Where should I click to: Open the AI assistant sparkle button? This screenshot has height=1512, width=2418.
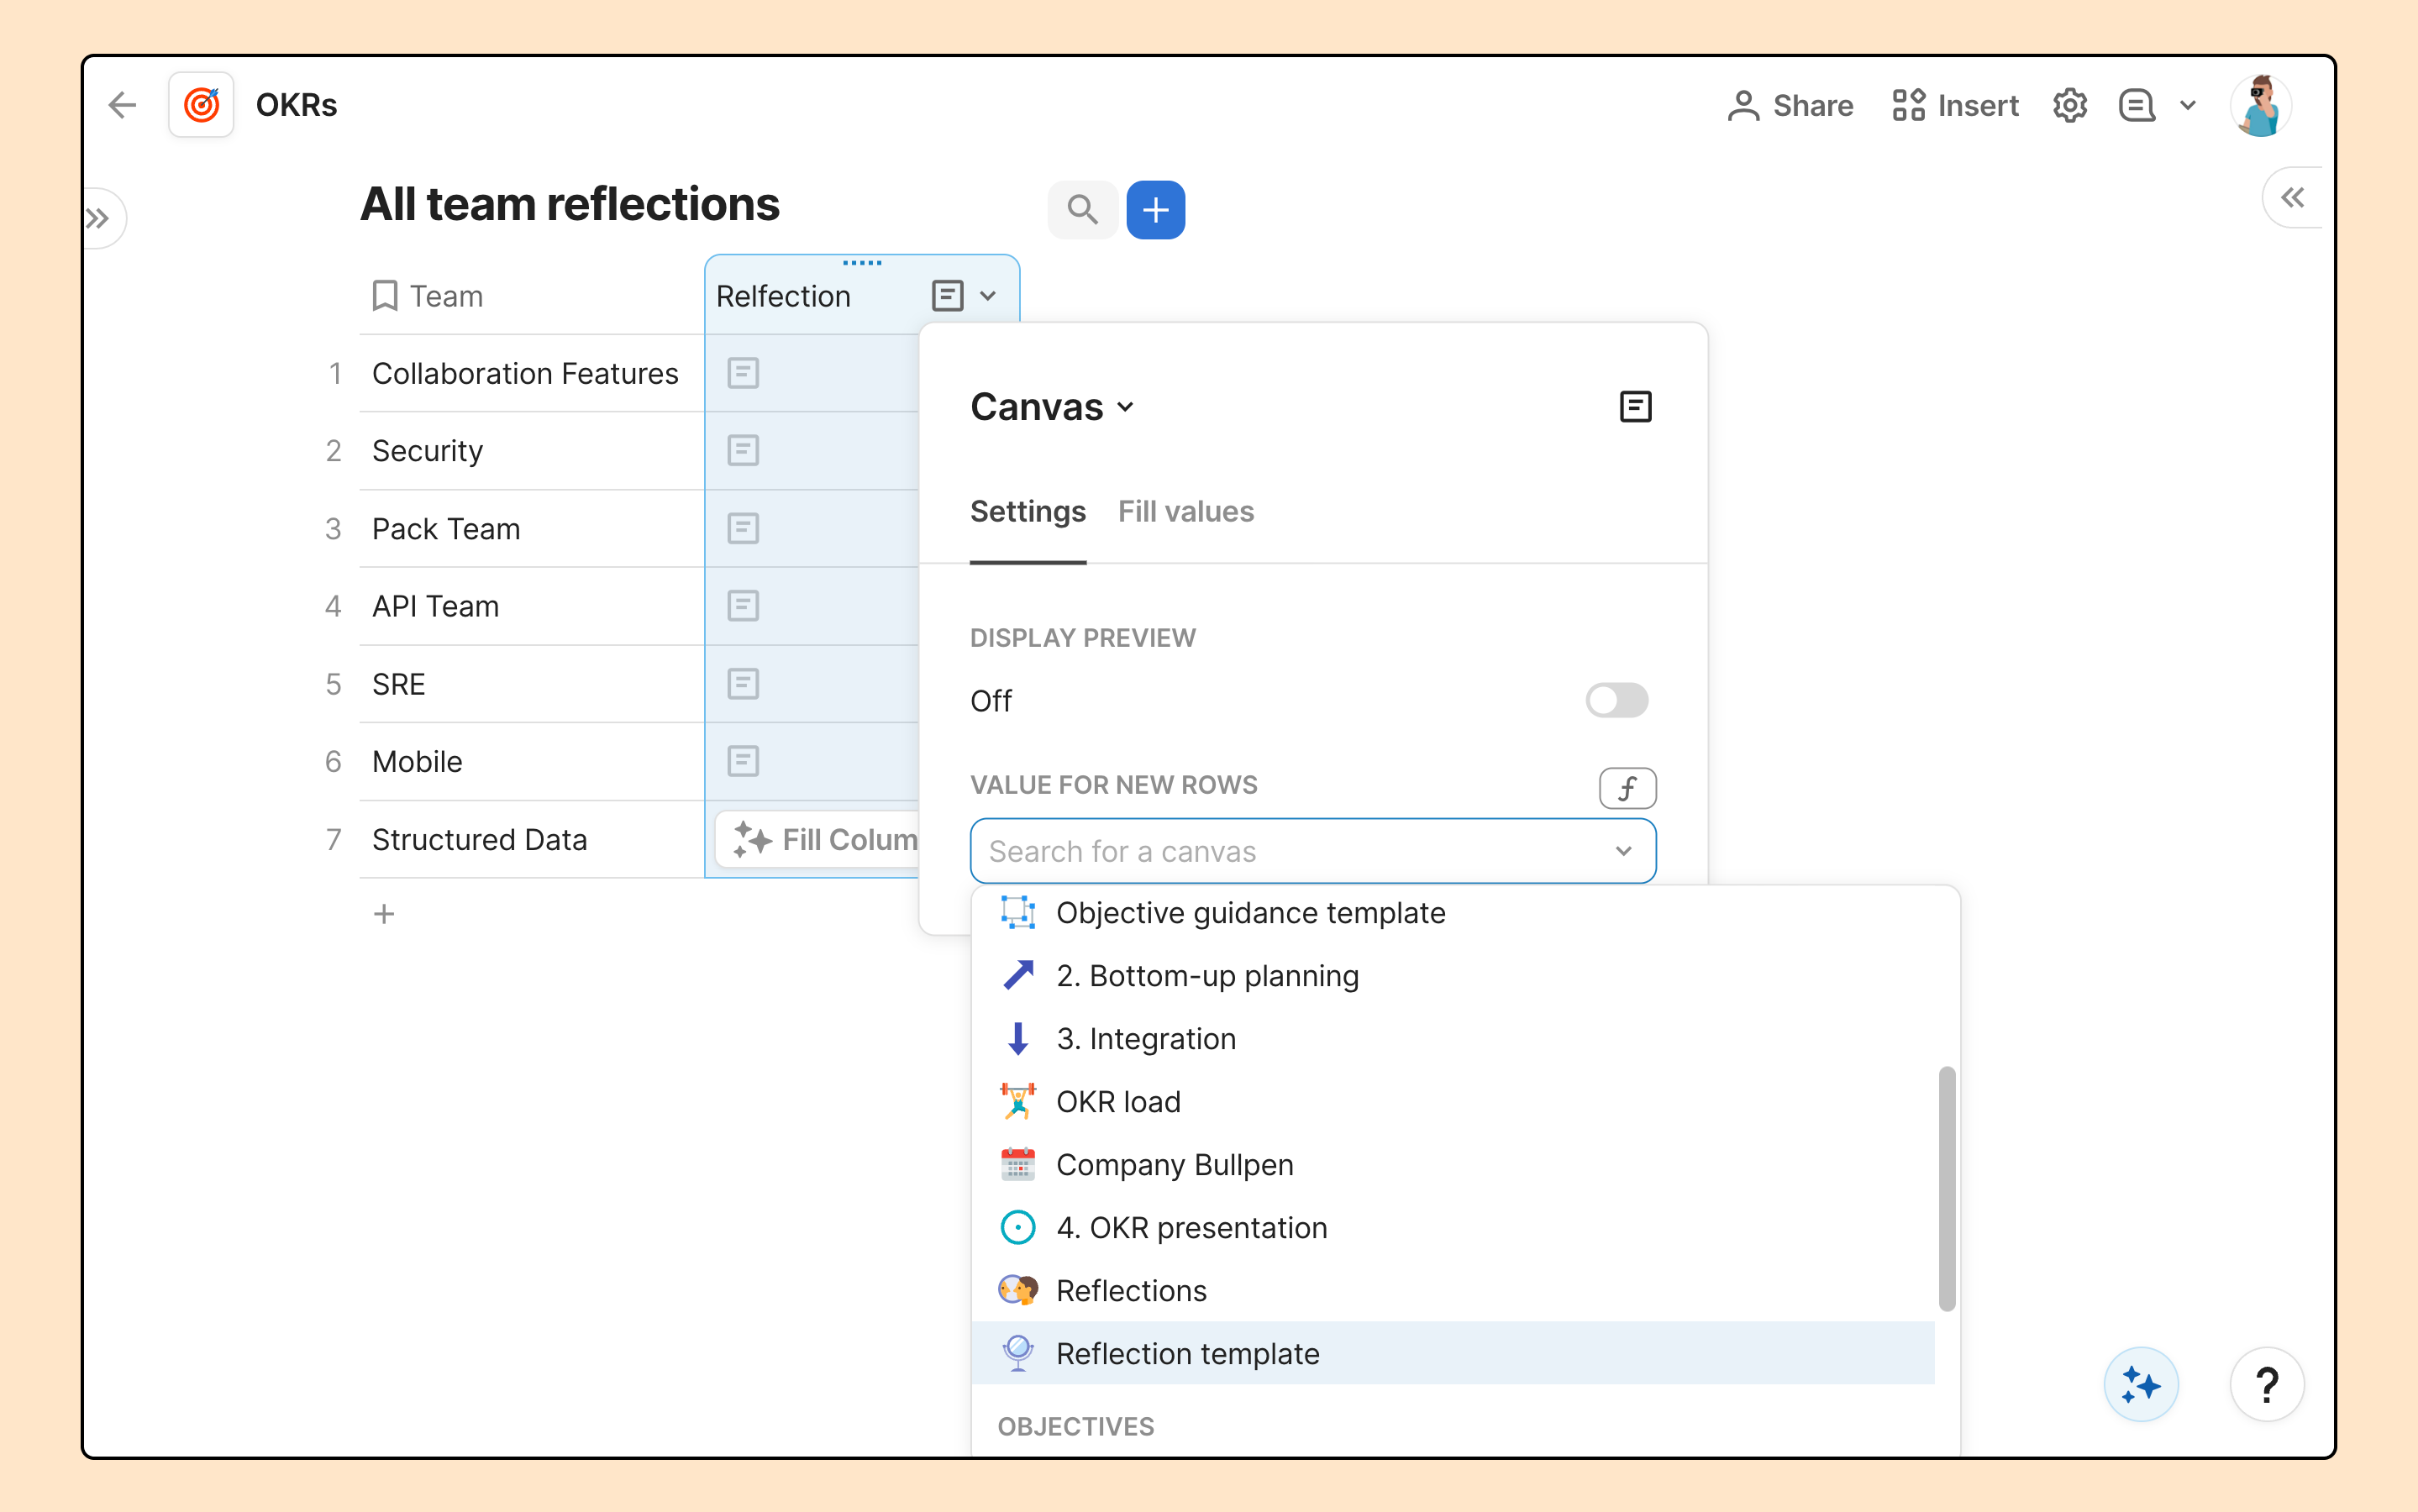pyautogui.click(x=2141, y=1385)
